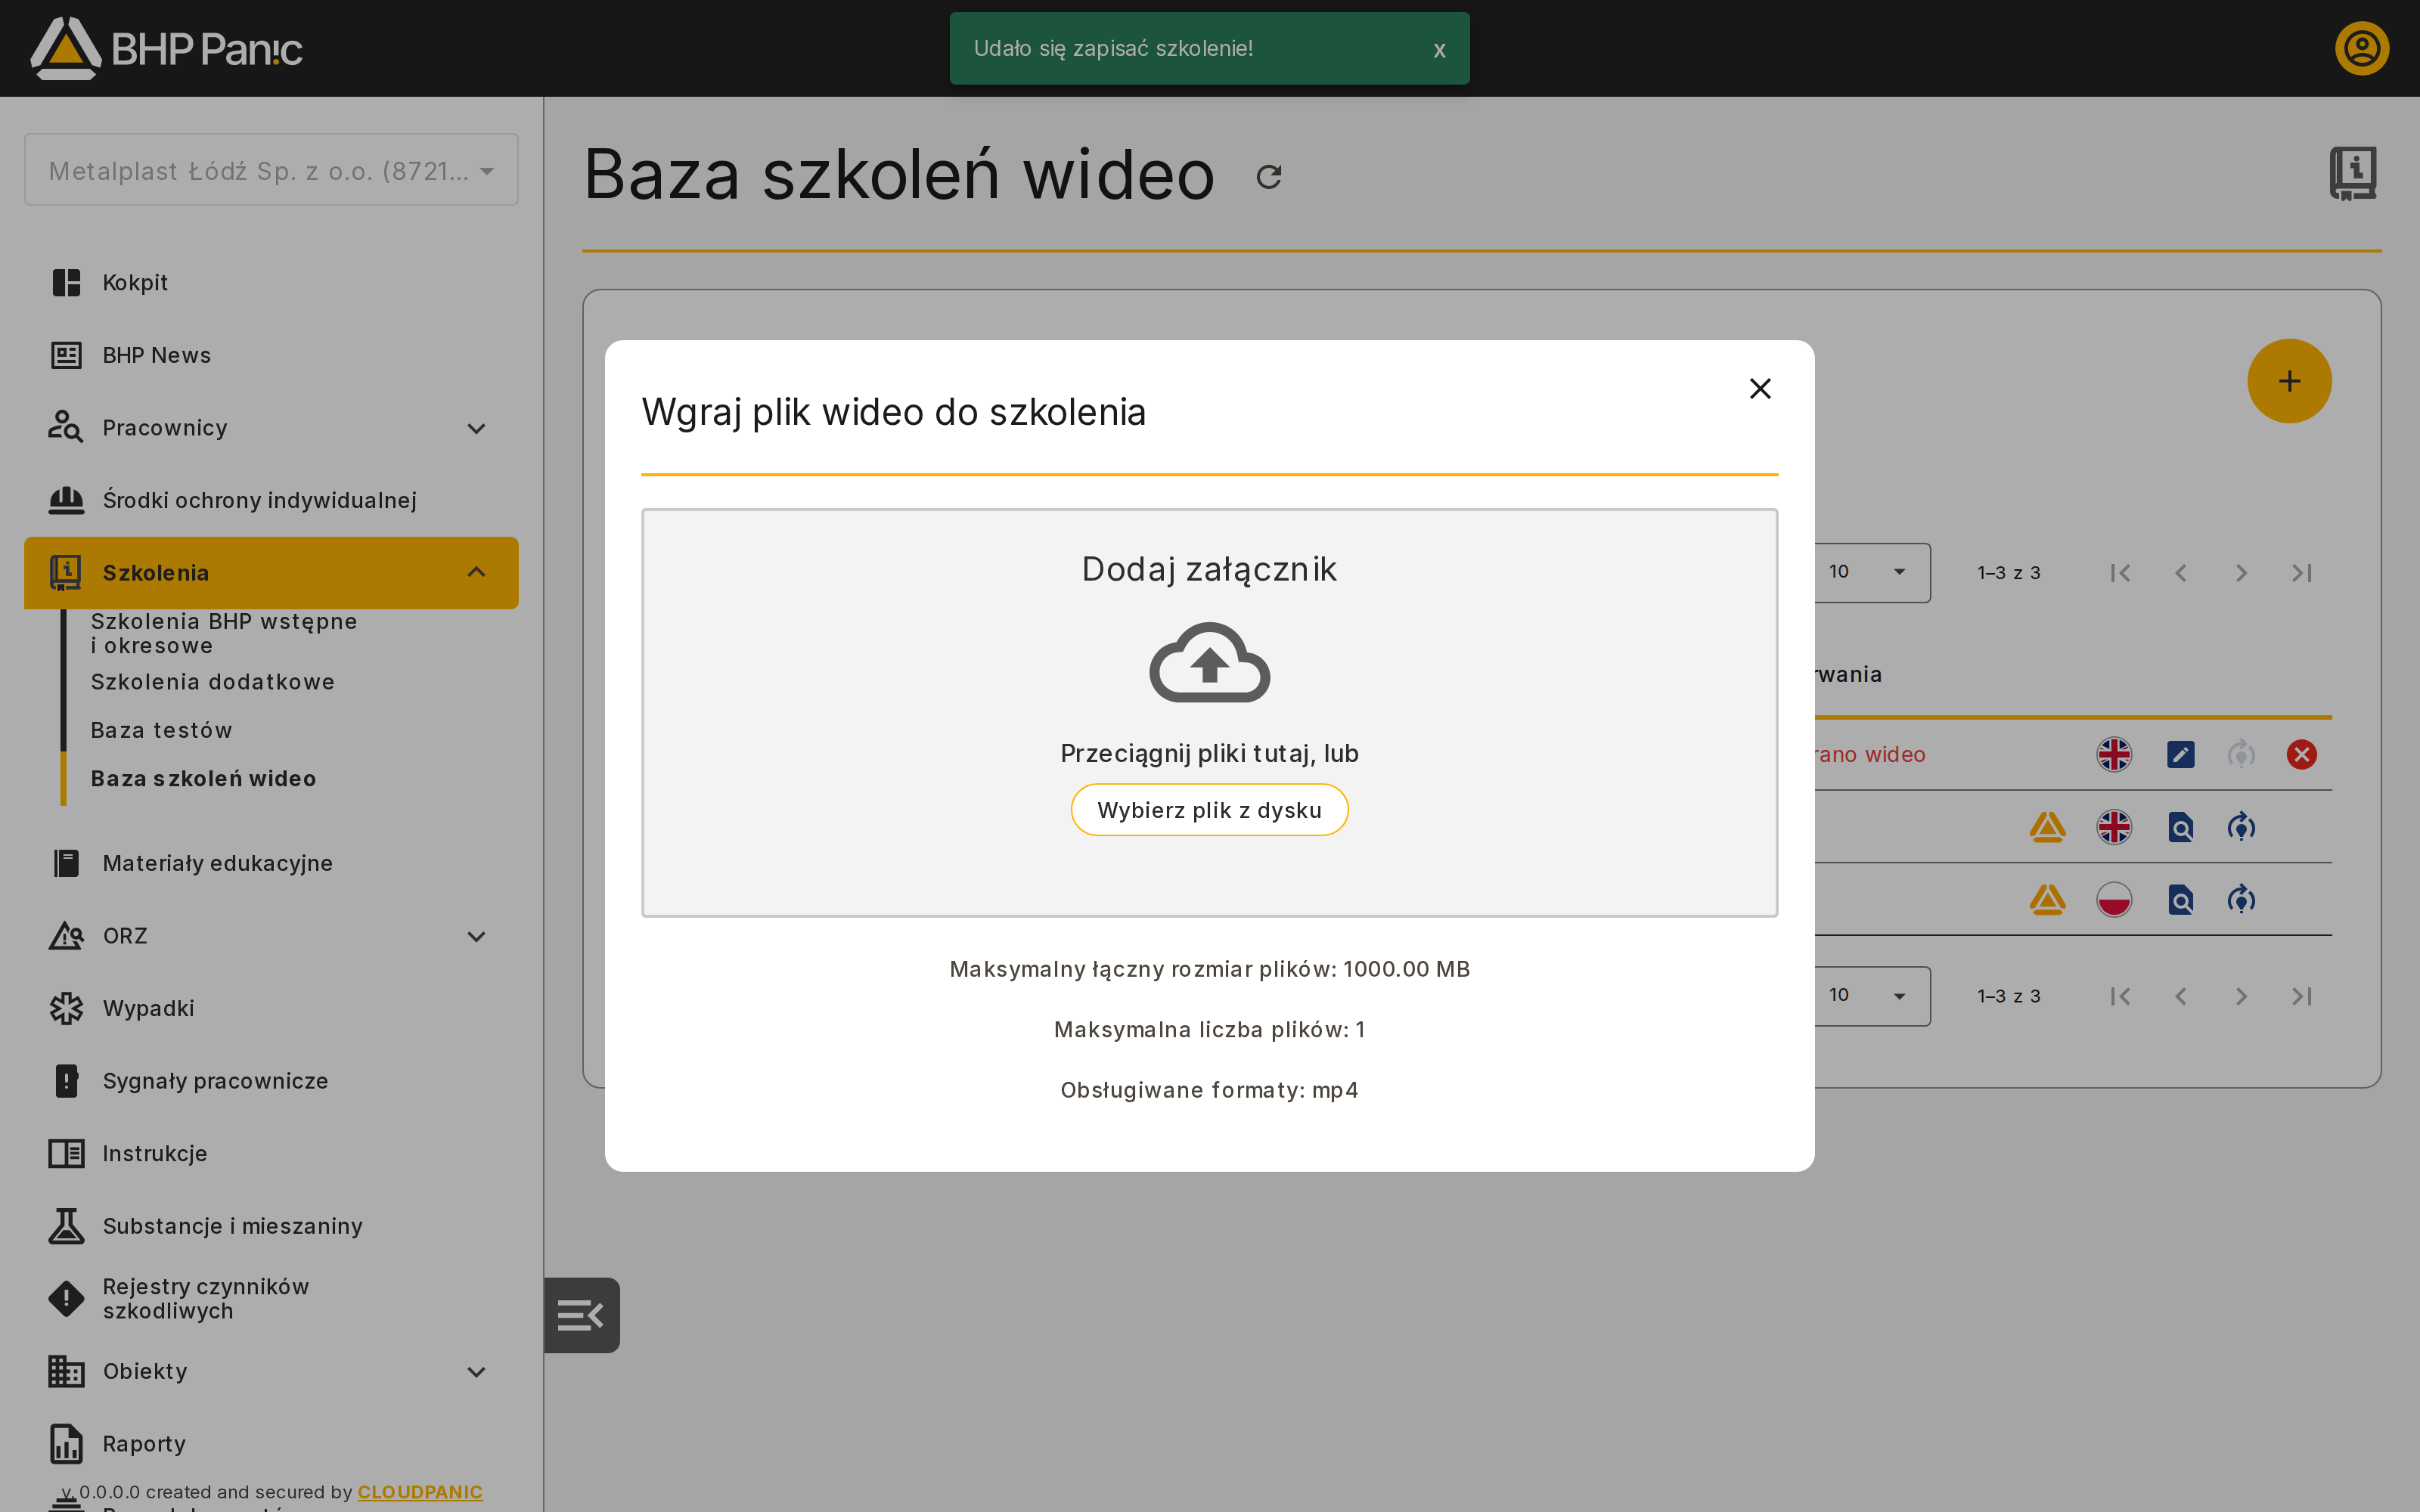Expand the Pracownicy menu chevron

pos(476,428)
